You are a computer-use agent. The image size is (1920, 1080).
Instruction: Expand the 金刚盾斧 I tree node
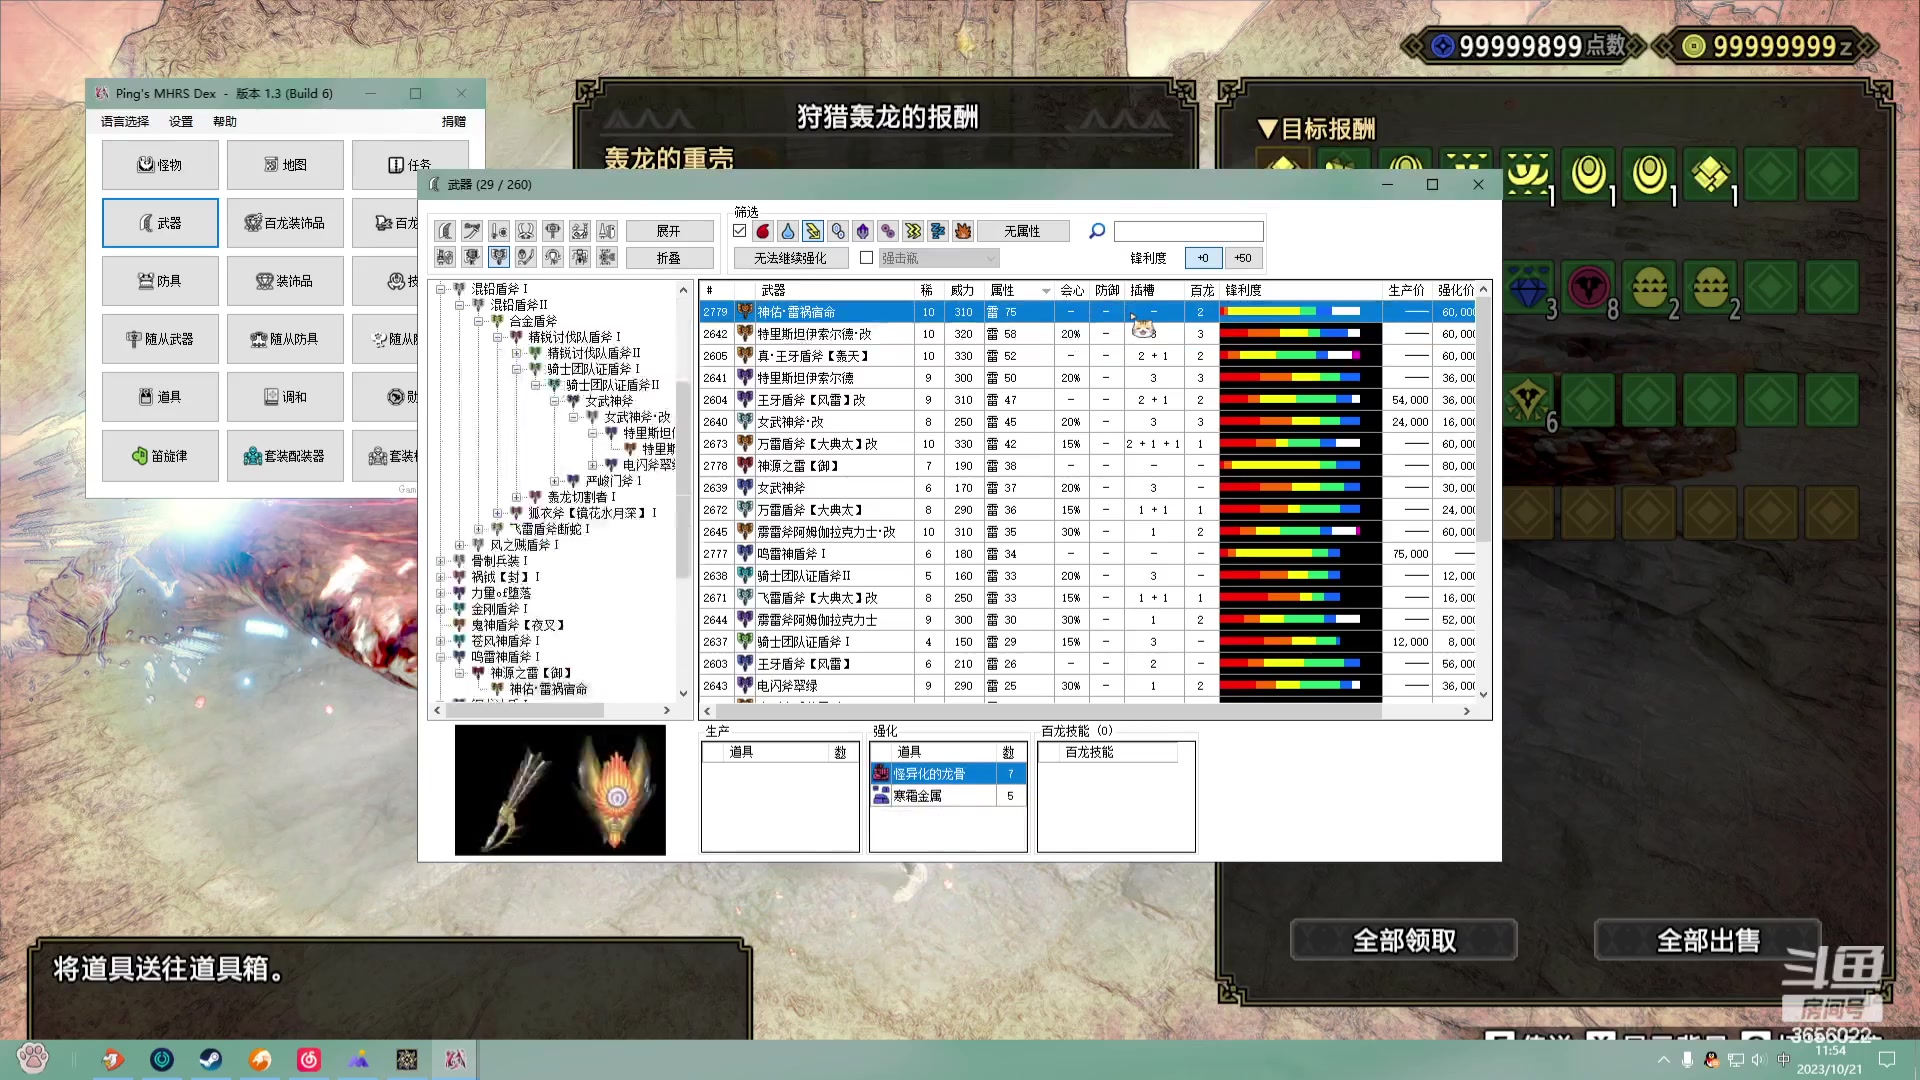[440, 609]
